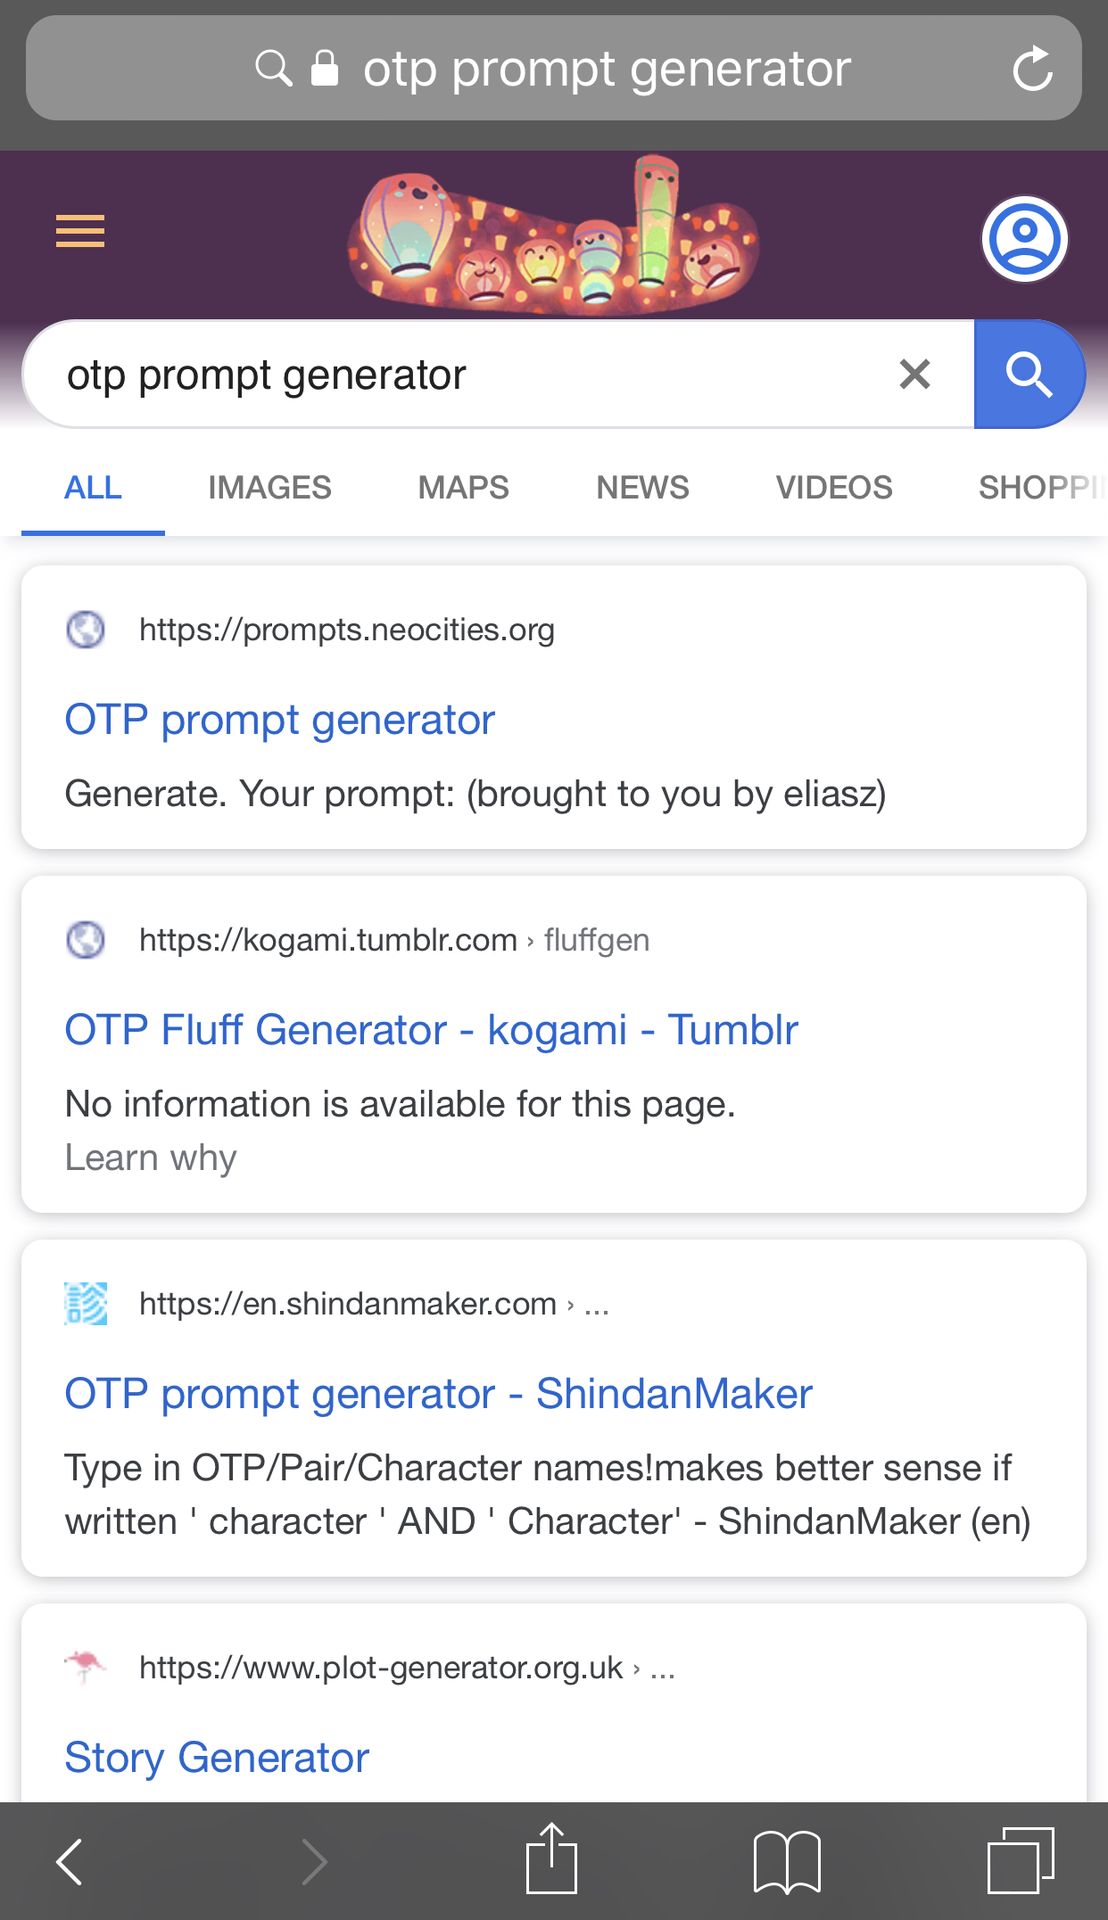1108x1920 pixels.
Task: Reload the page via refresh icon
Action: (1032, 69)
